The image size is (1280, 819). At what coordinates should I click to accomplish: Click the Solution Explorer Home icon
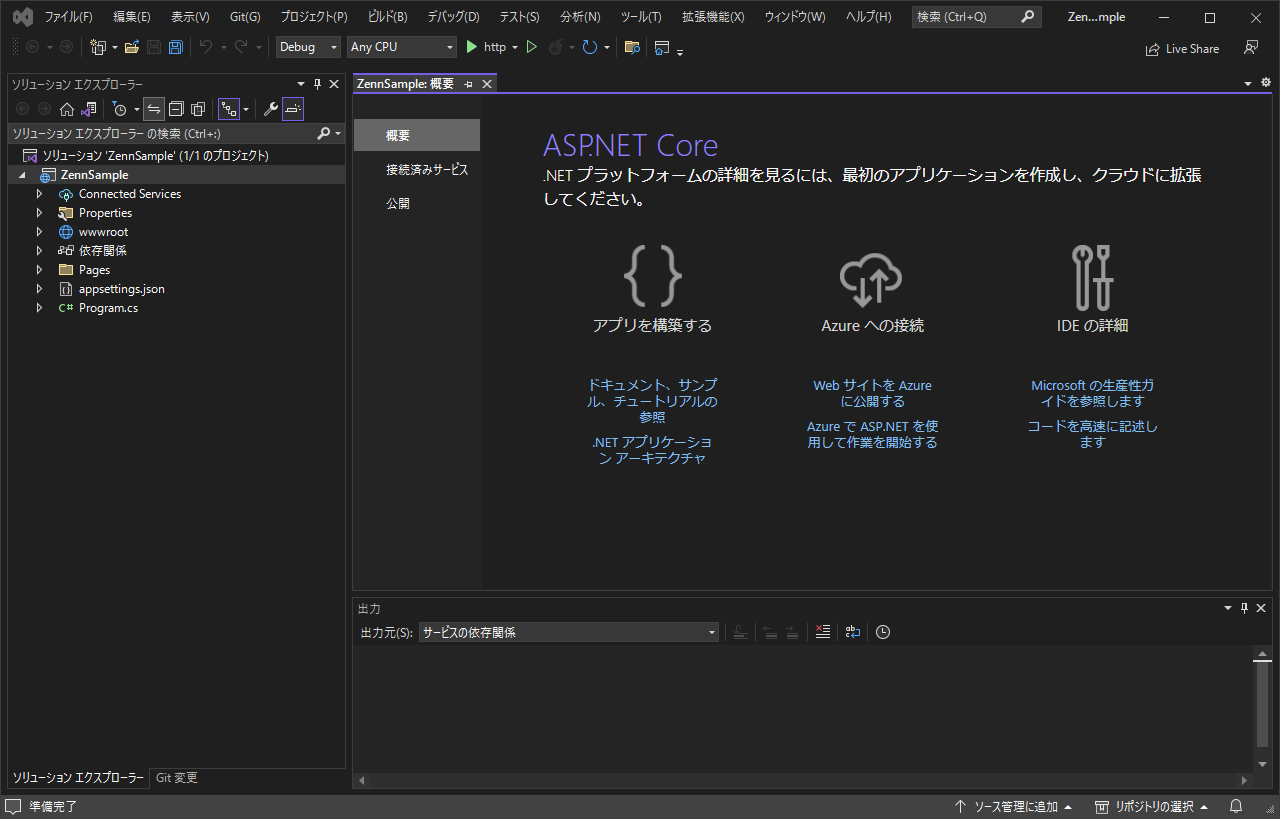click(67, 109)
